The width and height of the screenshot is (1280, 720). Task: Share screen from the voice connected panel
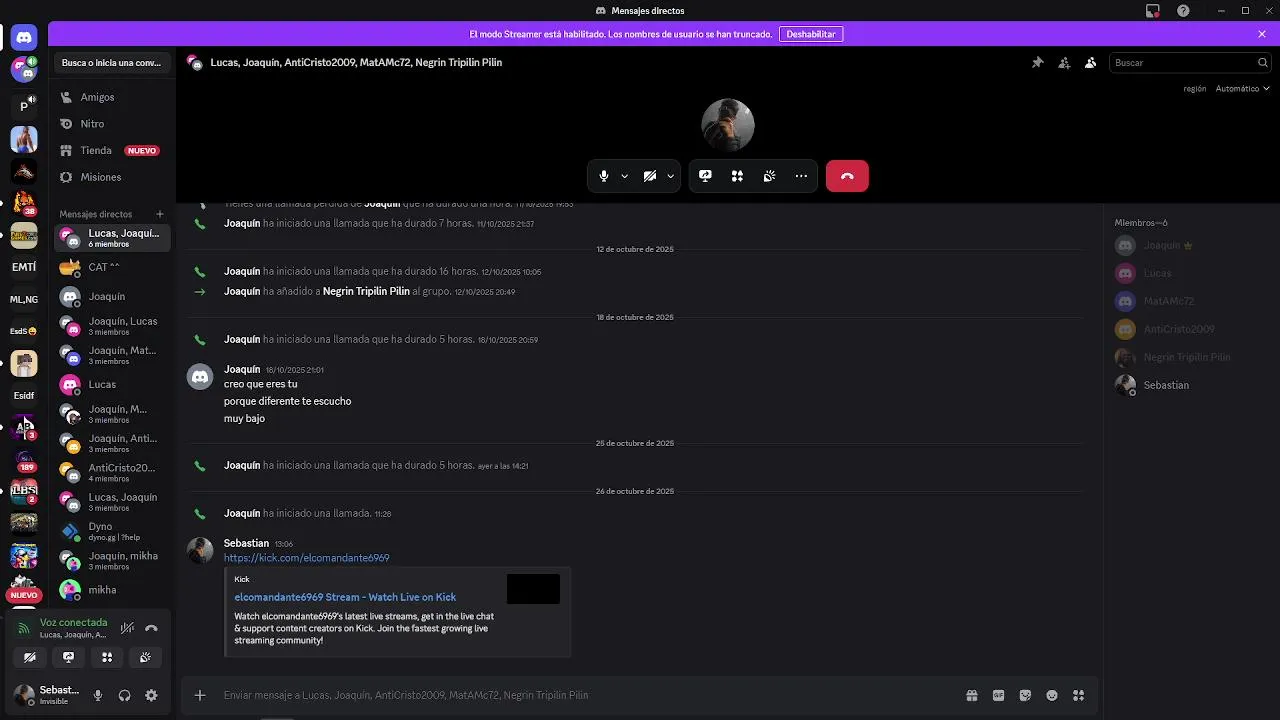click(68, 657)
